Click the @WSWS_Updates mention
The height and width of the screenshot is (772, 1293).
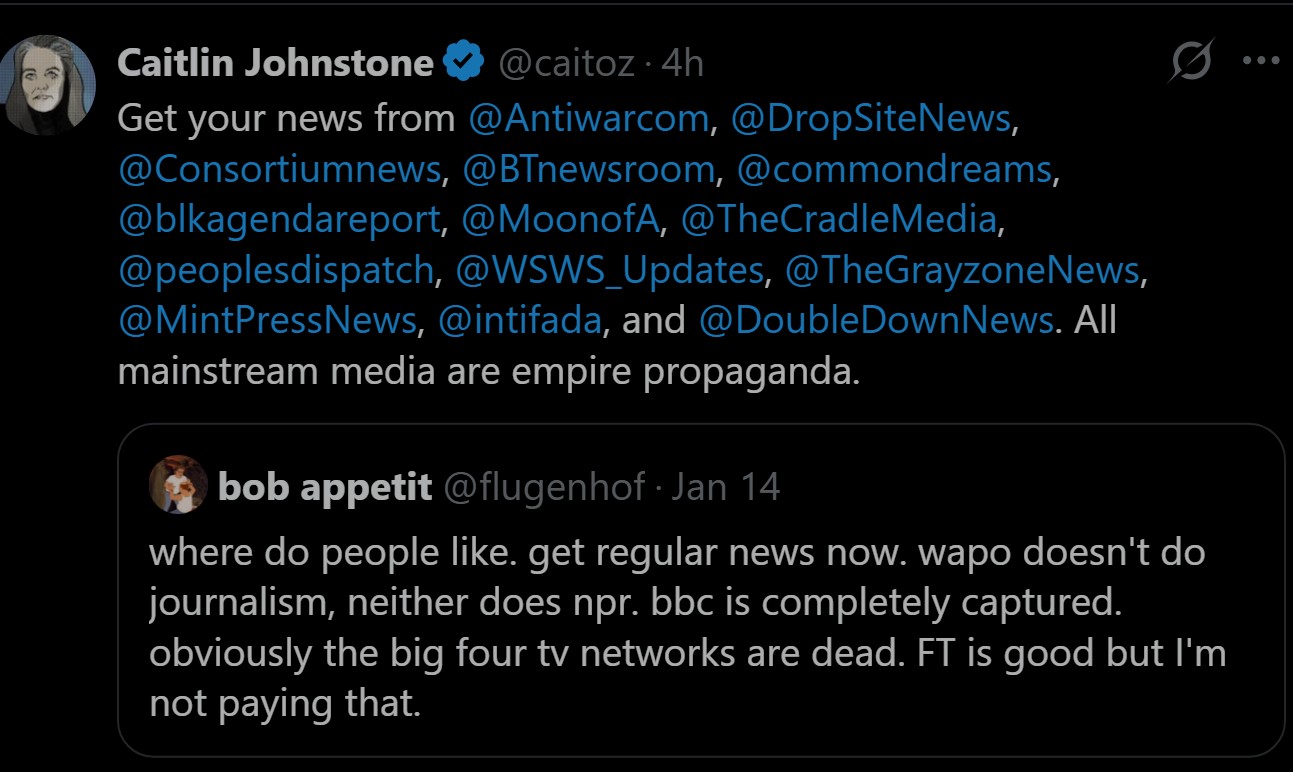coord(610,270)
